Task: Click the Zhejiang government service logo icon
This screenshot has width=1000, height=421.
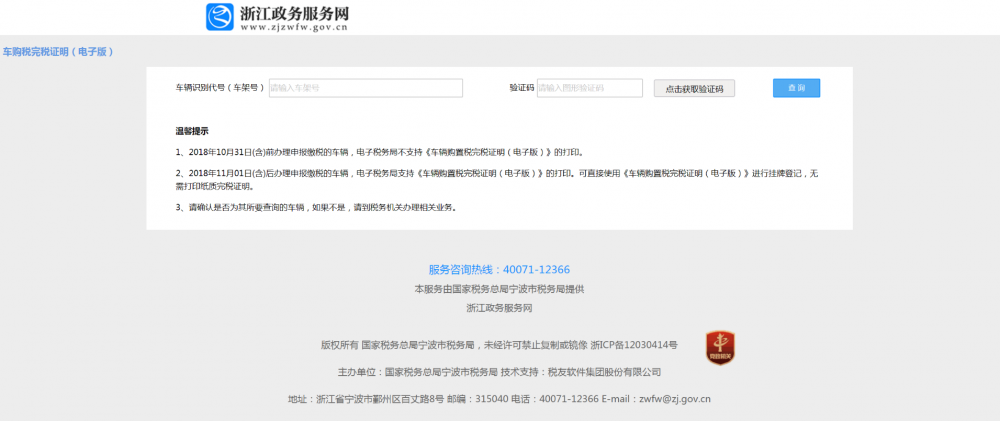Action: pyautogui.click(x=220, y=17)
